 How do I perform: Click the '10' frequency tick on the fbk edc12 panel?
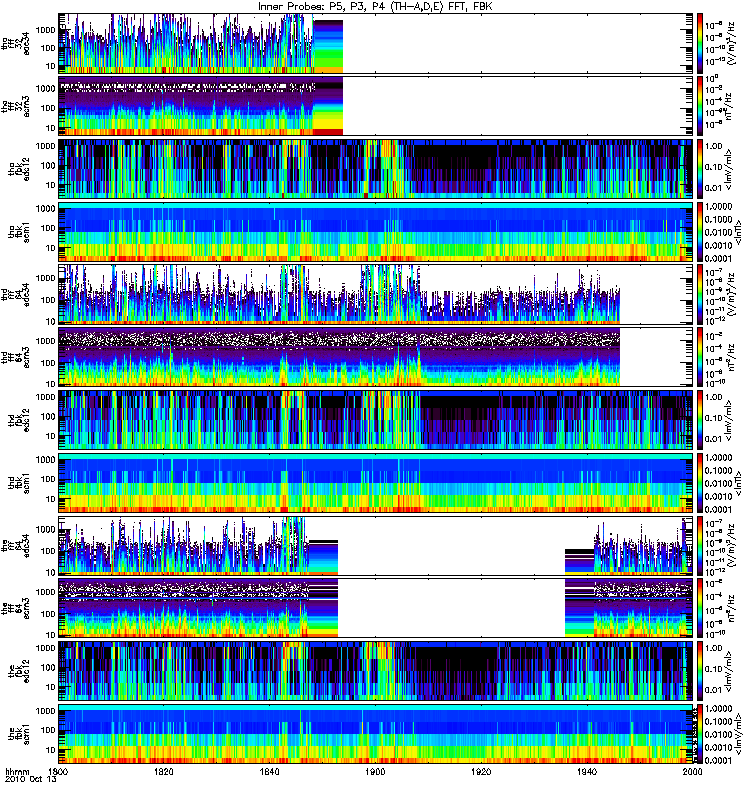[x=50, y=687]
